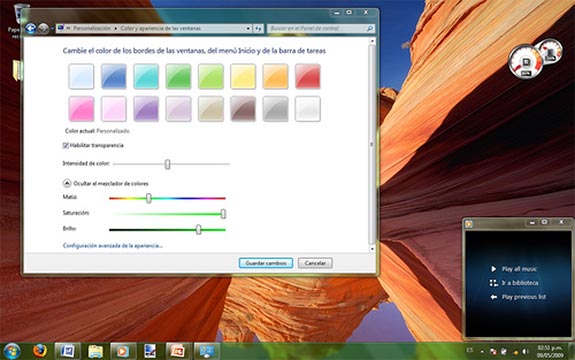Open Configuración avanzada de la apariencia link
The width and height of the screenshot is (575, 360).
[x=113, y=246]
